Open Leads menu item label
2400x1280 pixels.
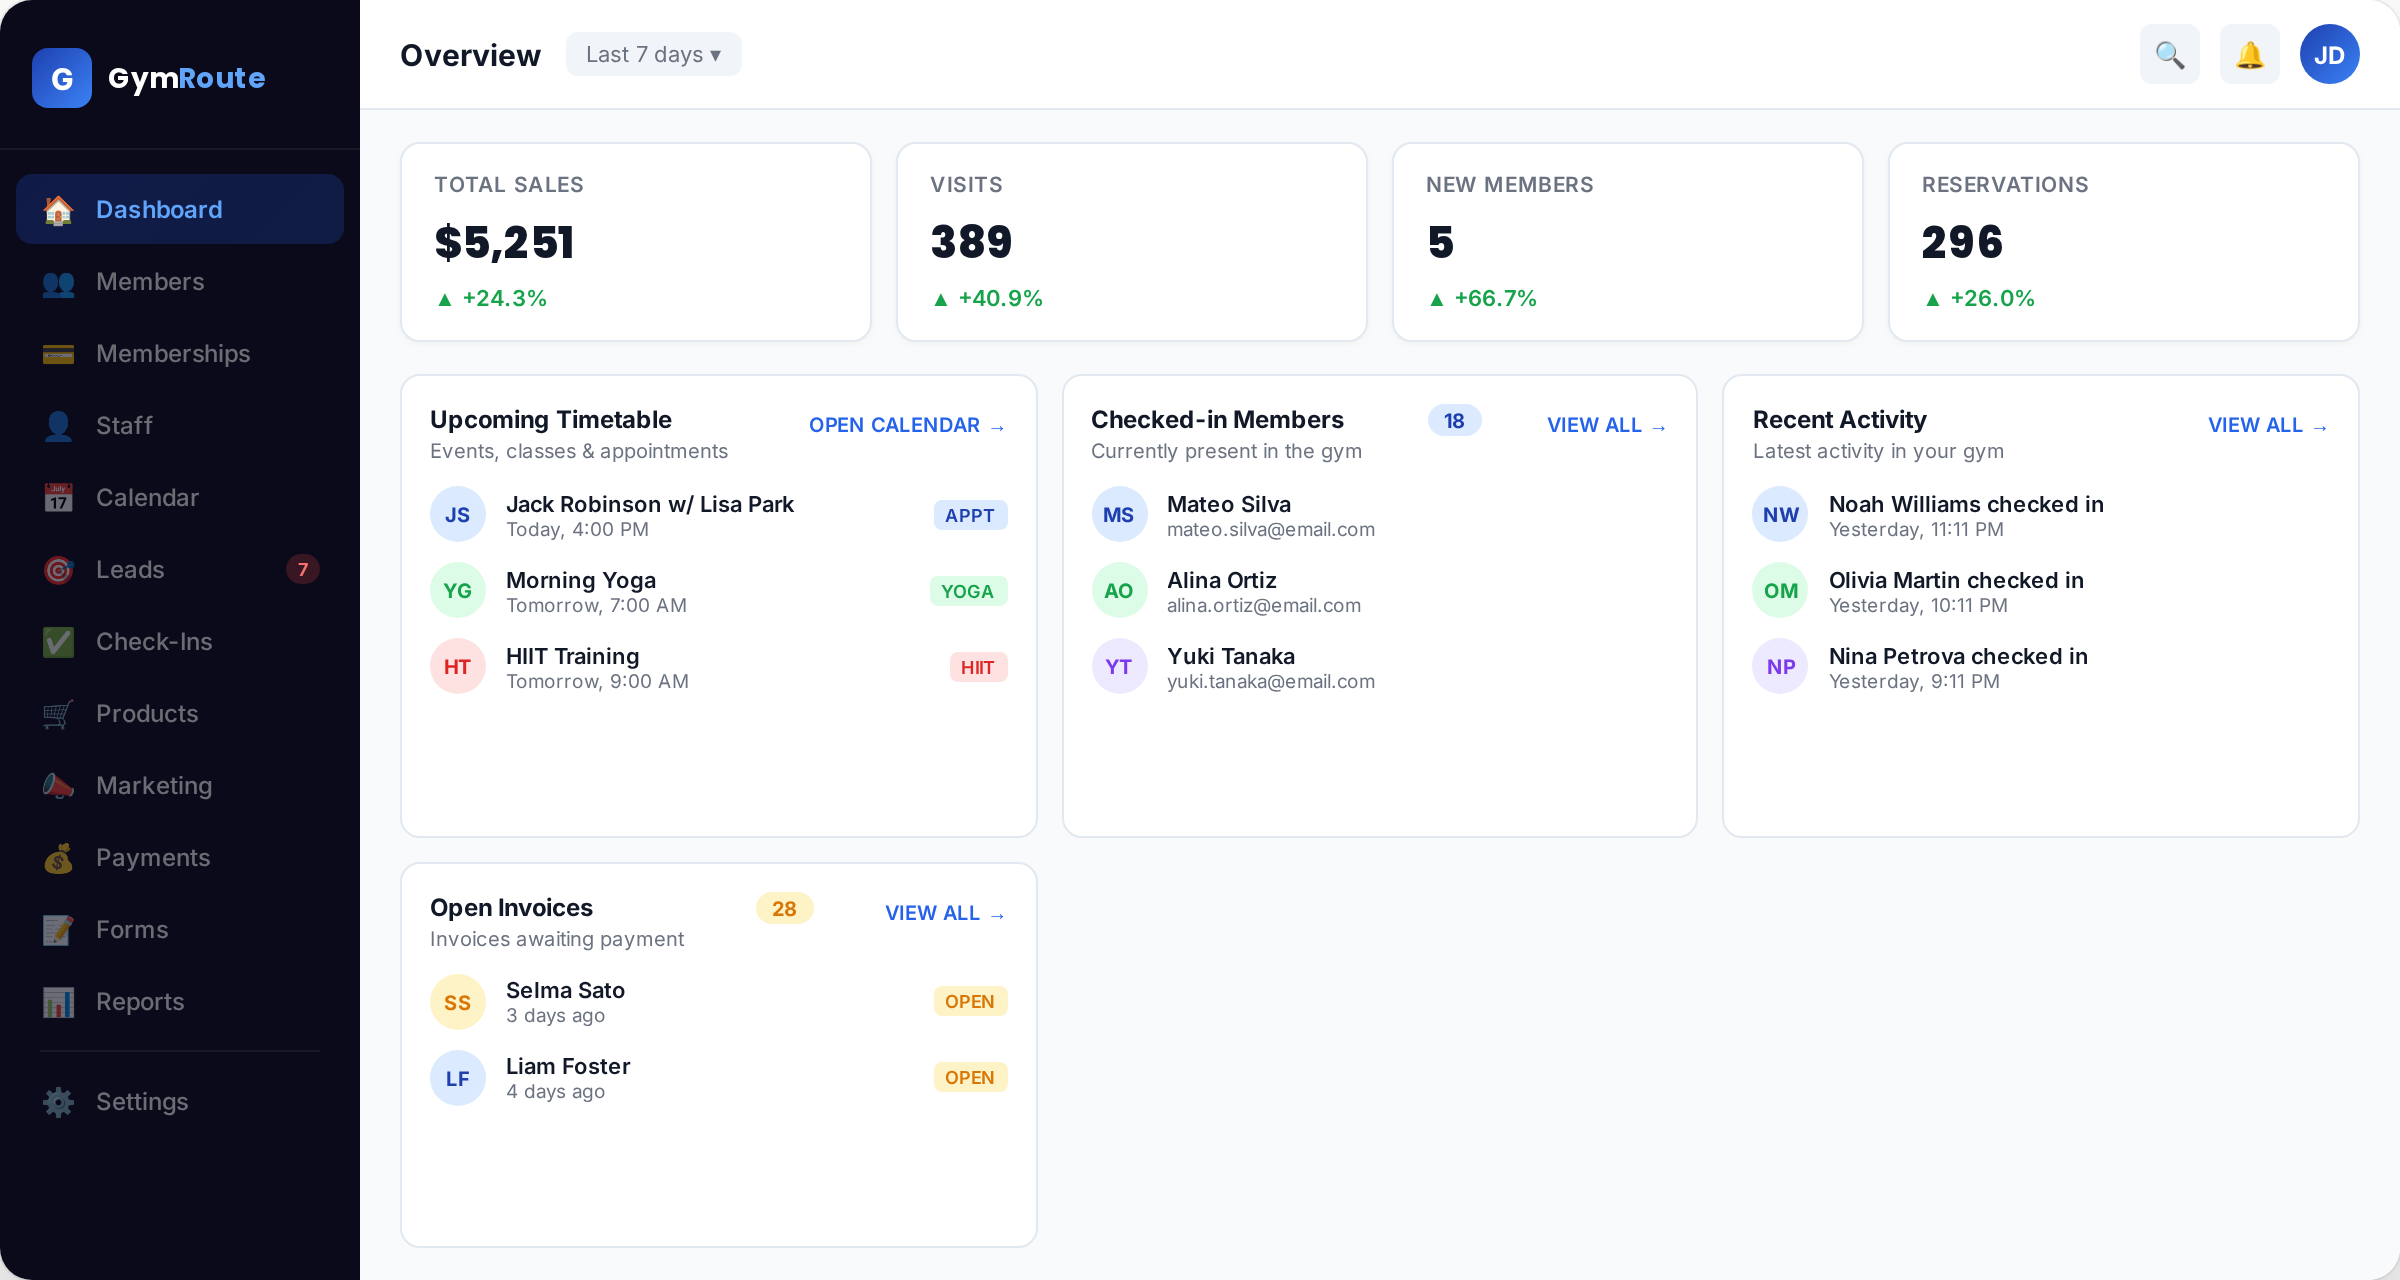(x=130, y=570)
